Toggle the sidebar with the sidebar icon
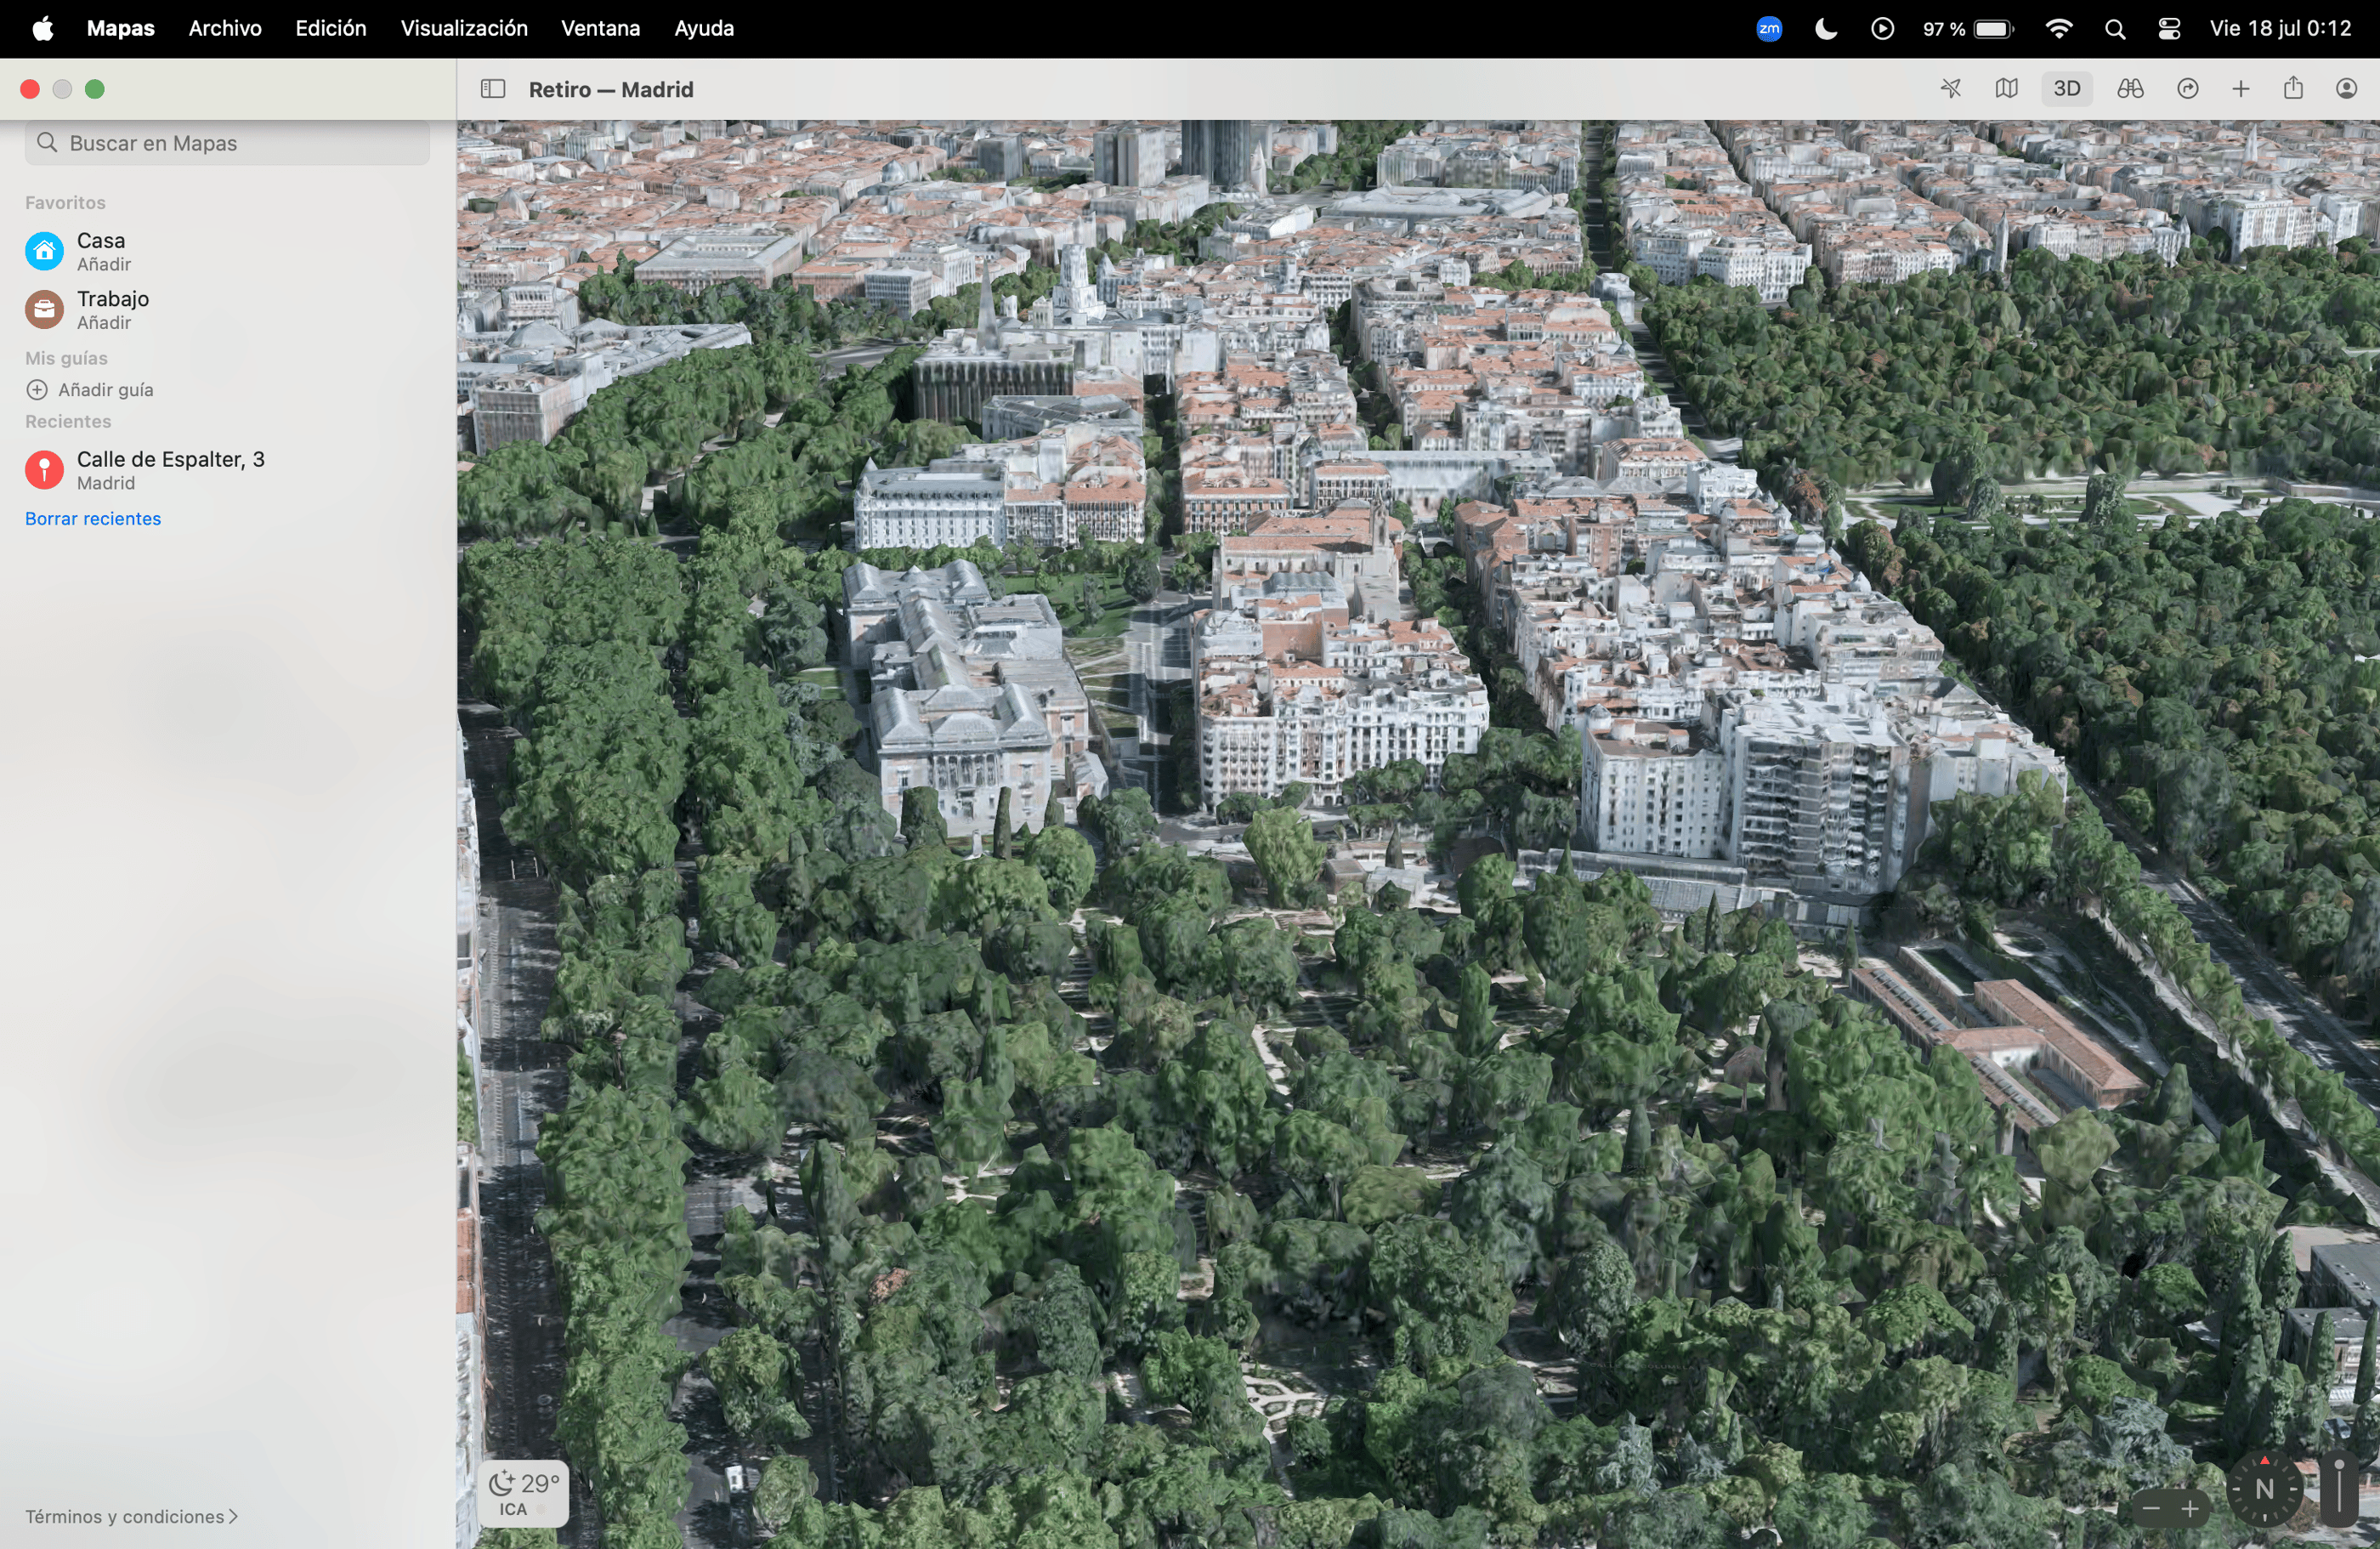Screen dimensions: 2380x1549 pos(493,89)
